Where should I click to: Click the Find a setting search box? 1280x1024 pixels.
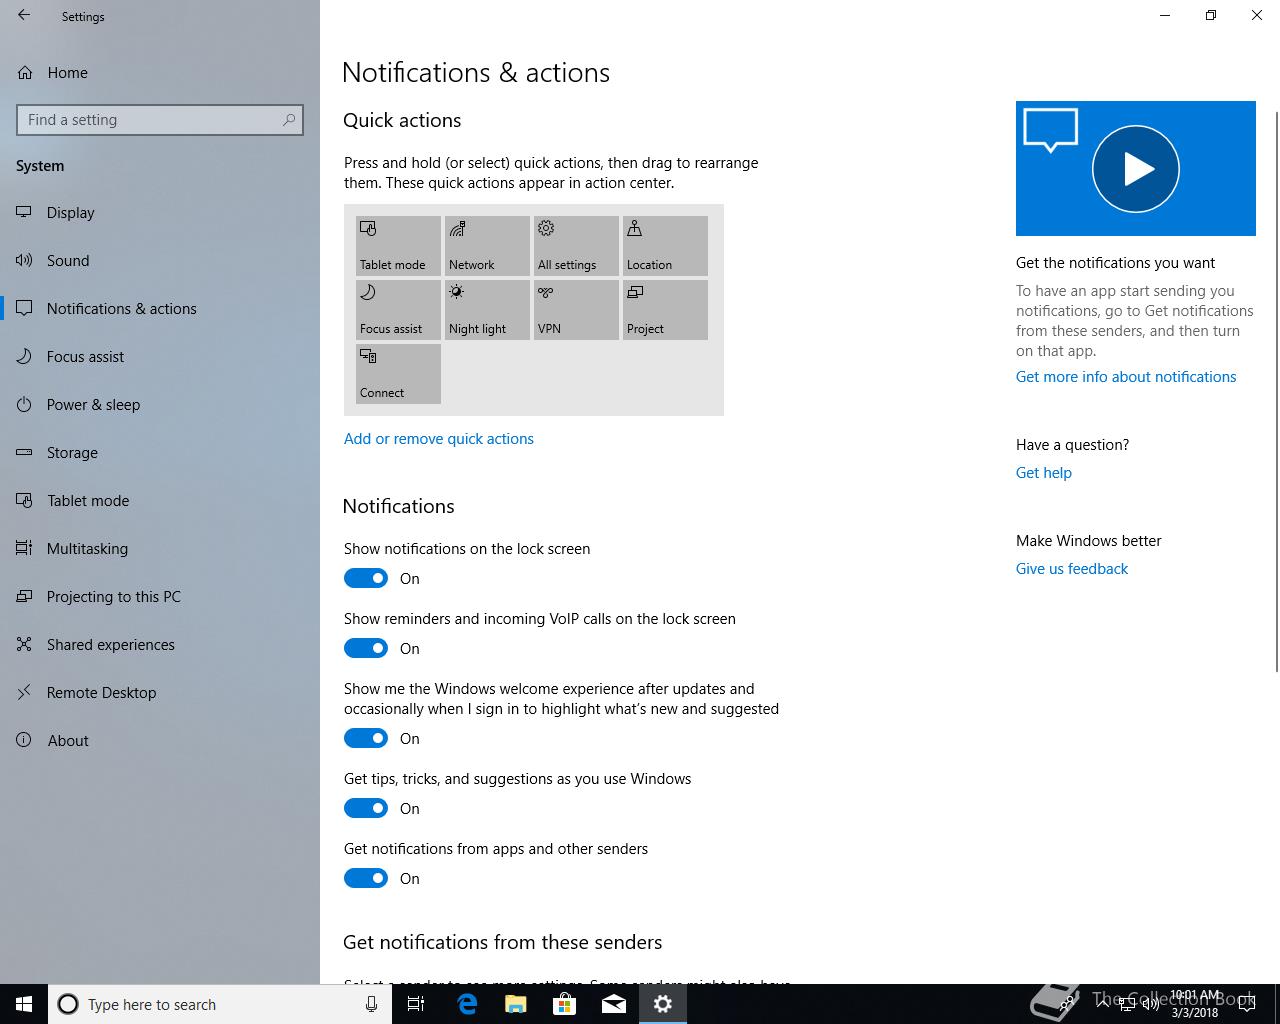[160, 120]
